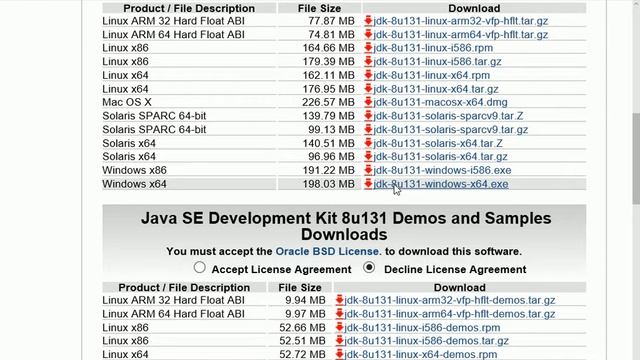
Task: Click download arrow icon for jdk-8u131-windows-x64.exe
Action: pyautogui.click(x=368, y=184)
